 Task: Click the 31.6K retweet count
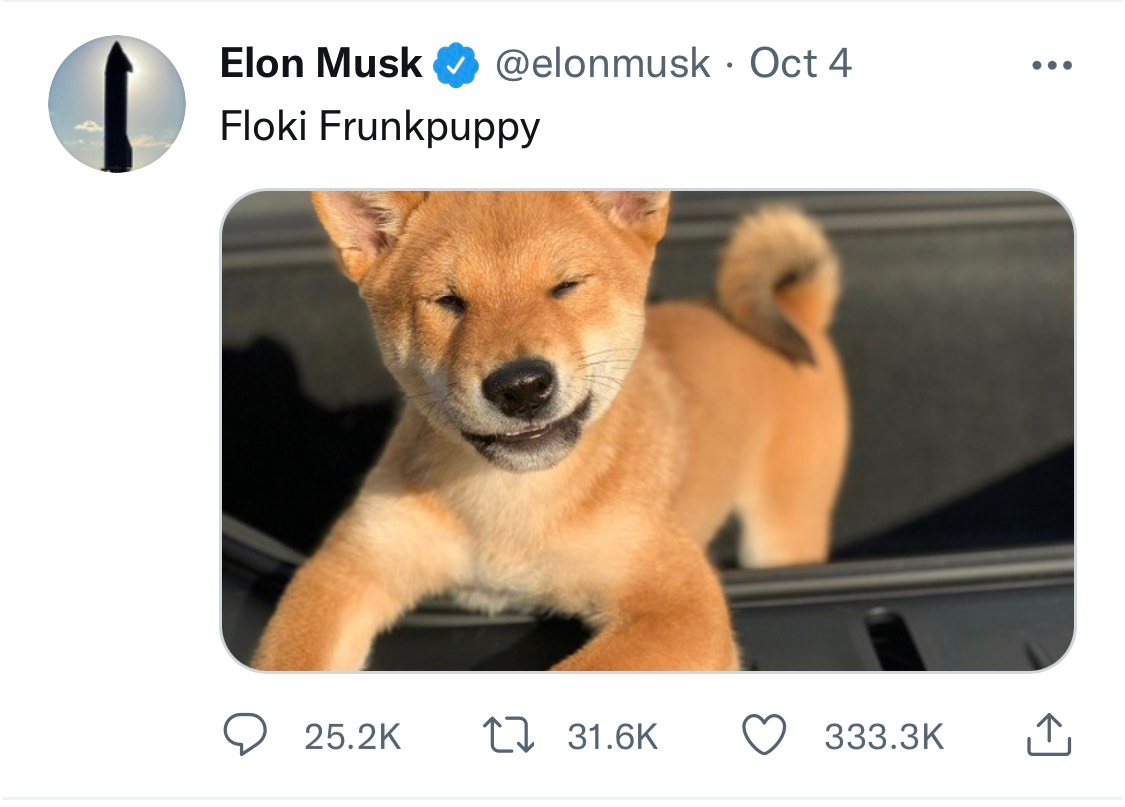pos(612,738)
